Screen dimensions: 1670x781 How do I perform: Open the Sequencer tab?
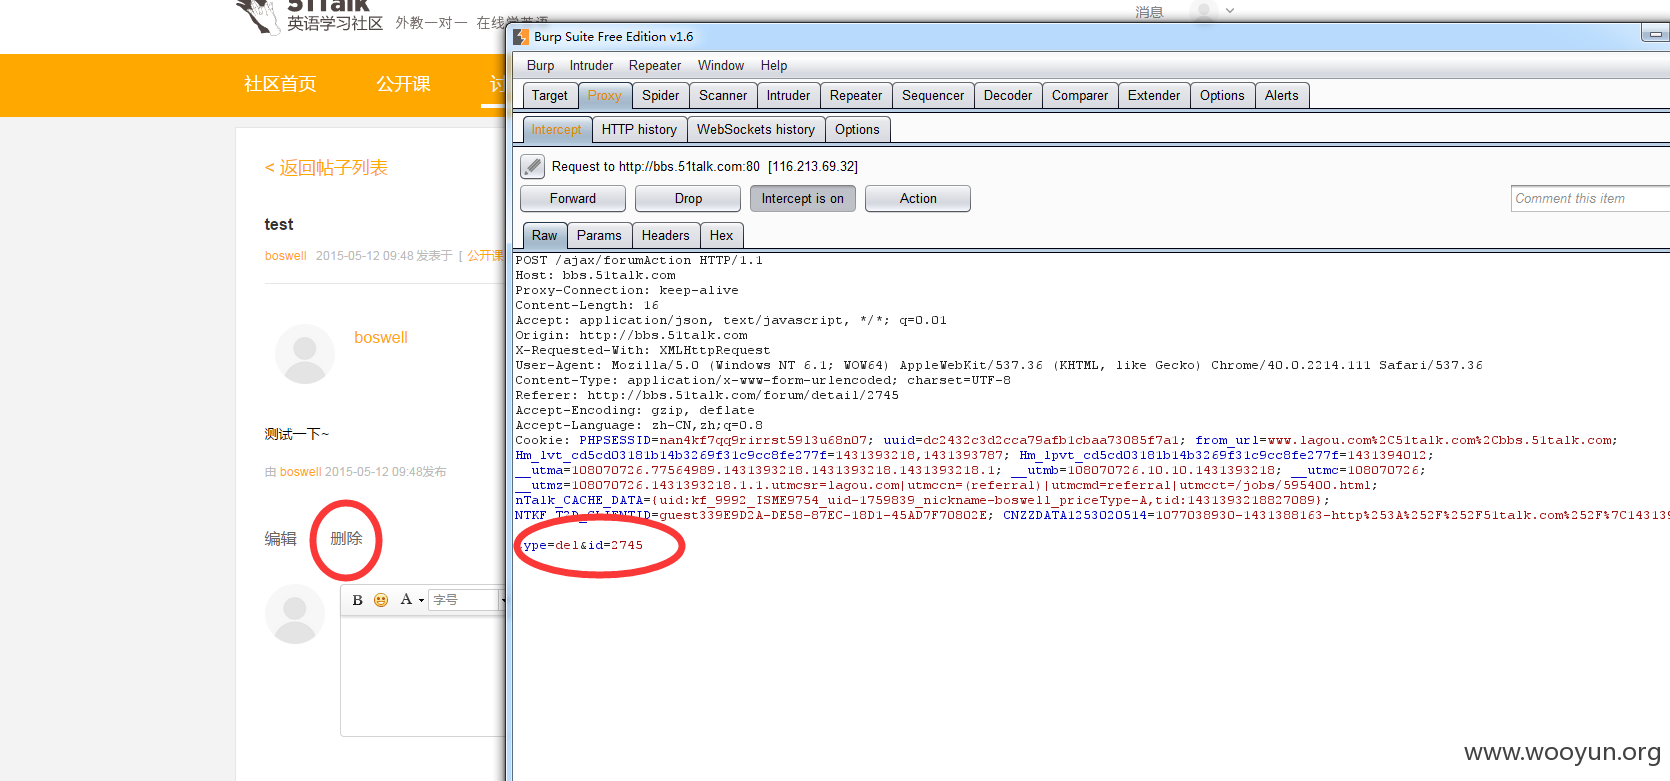pyautogui.click(x=933, y=95)
